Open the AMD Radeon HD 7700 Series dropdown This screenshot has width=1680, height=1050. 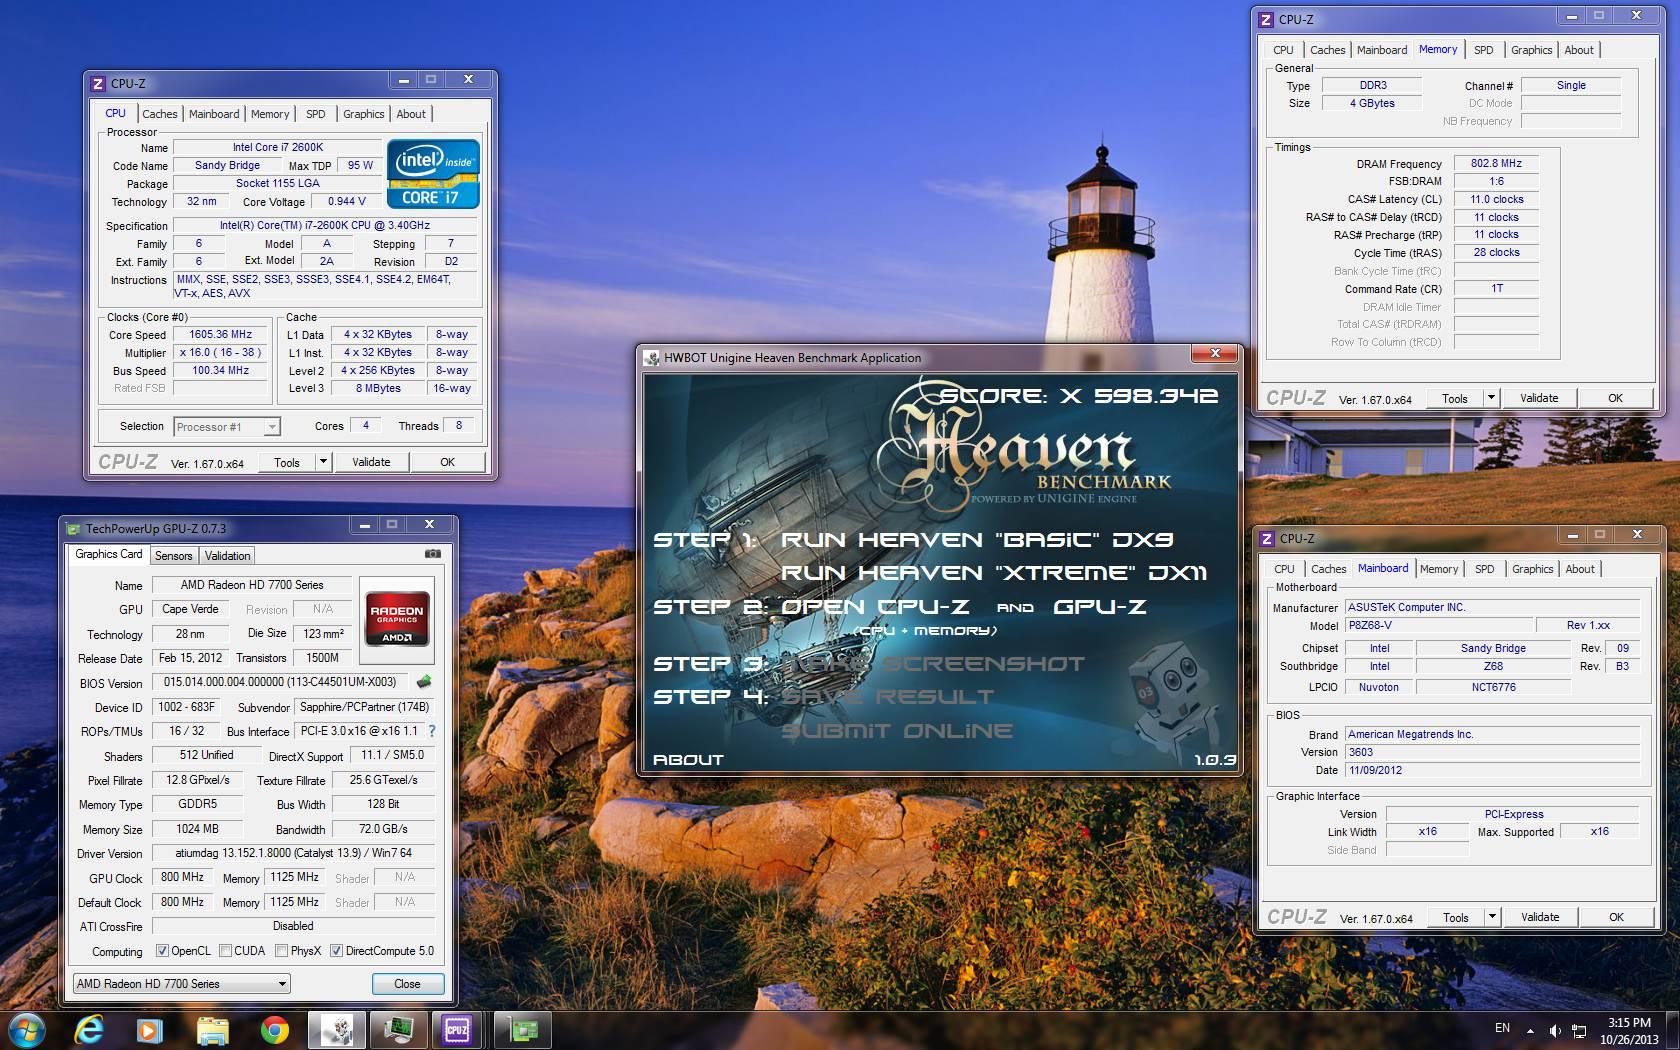pos(181,984)
